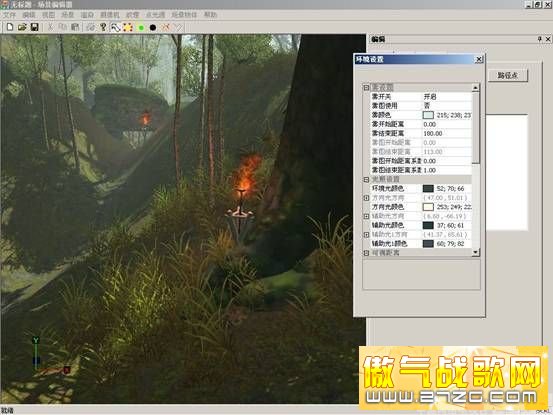553x415 pixels.
Task: Edit the 雾结束距离 value 180.00
Action: (433, 133)
